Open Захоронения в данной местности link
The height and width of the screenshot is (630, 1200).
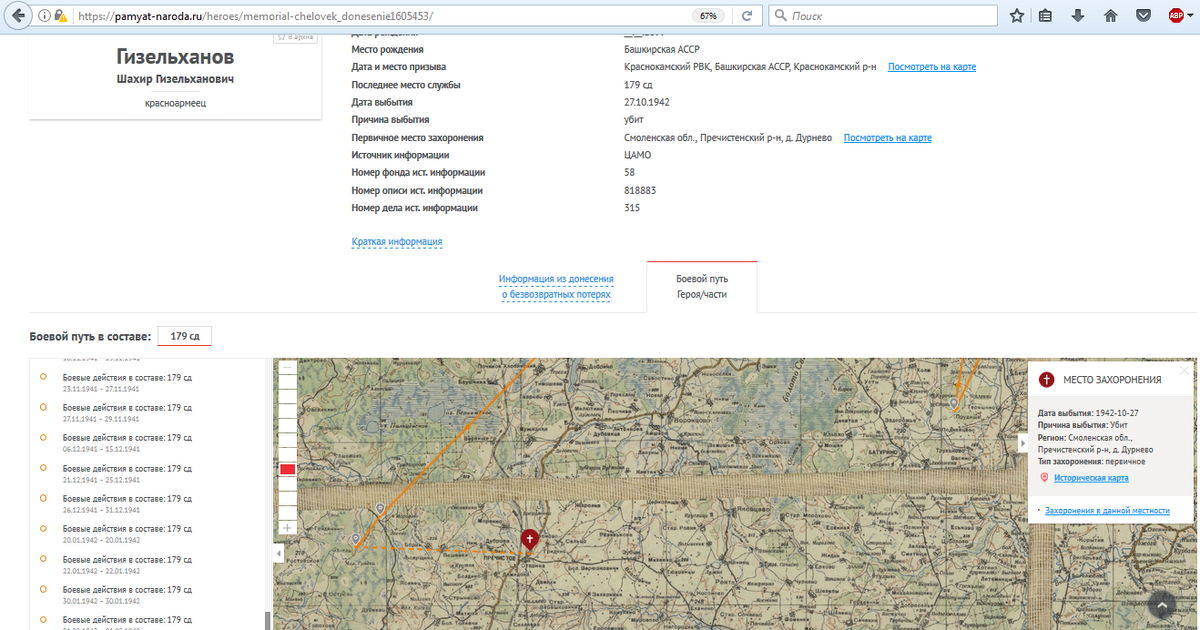coord(1107,510)
